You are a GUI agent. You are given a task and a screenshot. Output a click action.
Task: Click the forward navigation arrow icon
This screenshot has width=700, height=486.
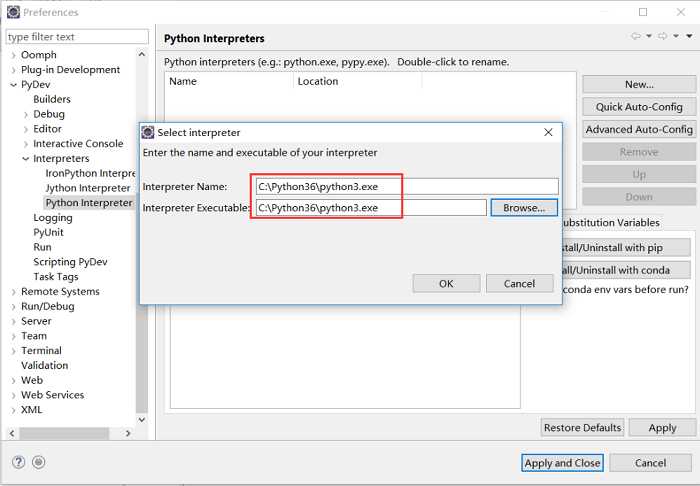[663, 36]
